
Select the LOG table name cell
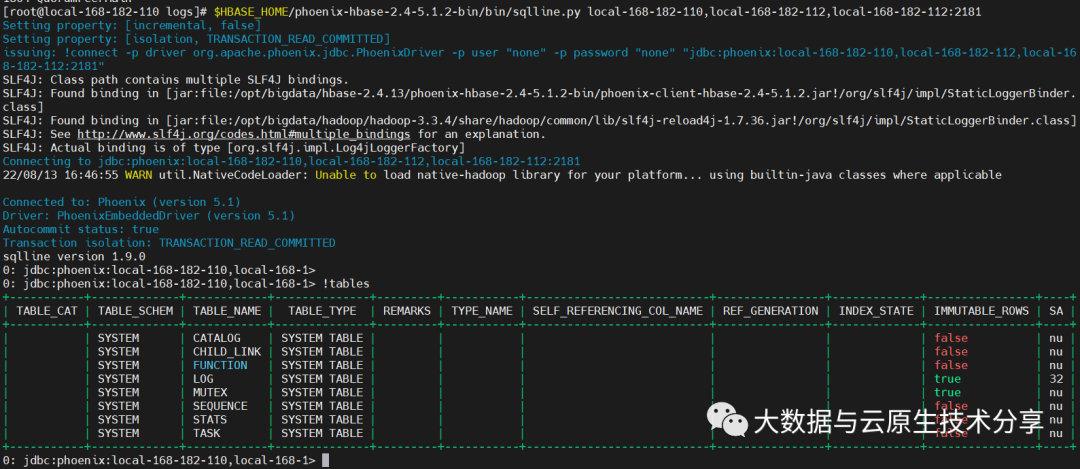pyautogui.click(x=203, y=379)
